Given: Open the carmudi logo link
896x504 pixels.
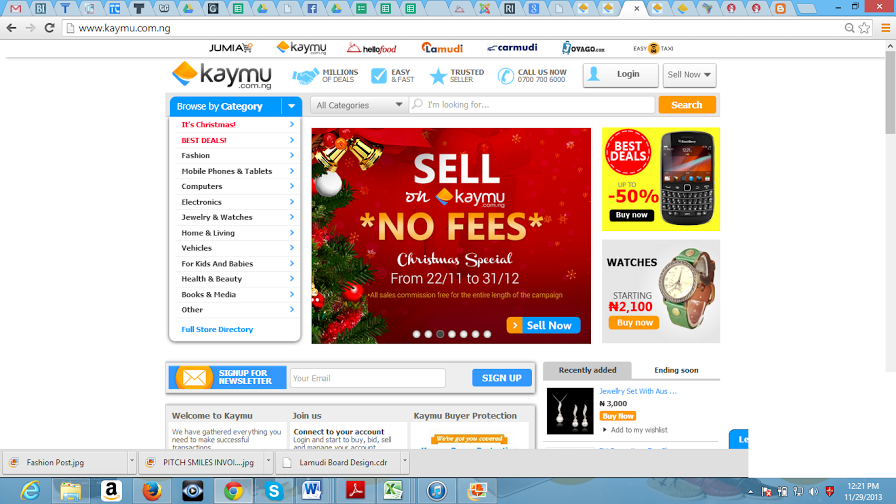Looking at the screenshot, I should coord(512,48).
